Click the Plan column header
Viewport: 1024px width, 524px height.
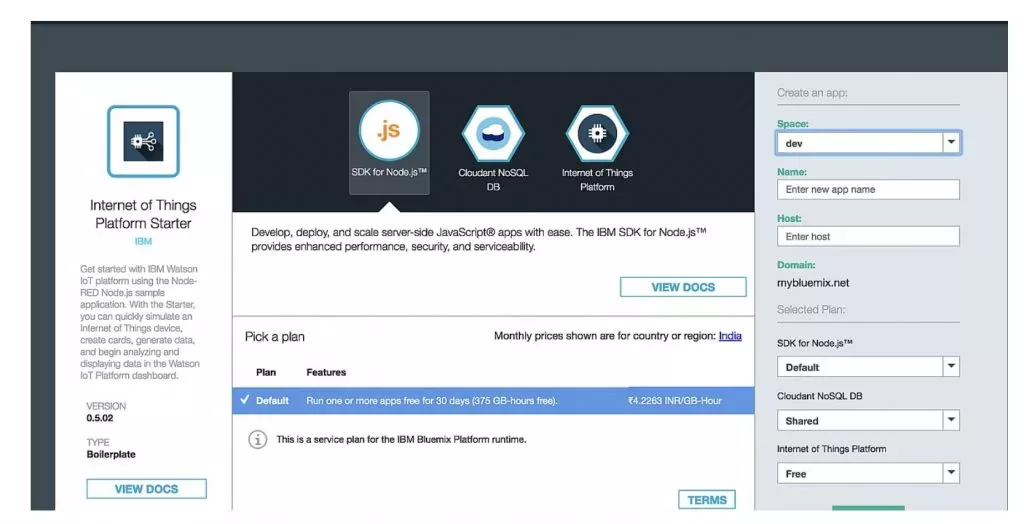266,372
